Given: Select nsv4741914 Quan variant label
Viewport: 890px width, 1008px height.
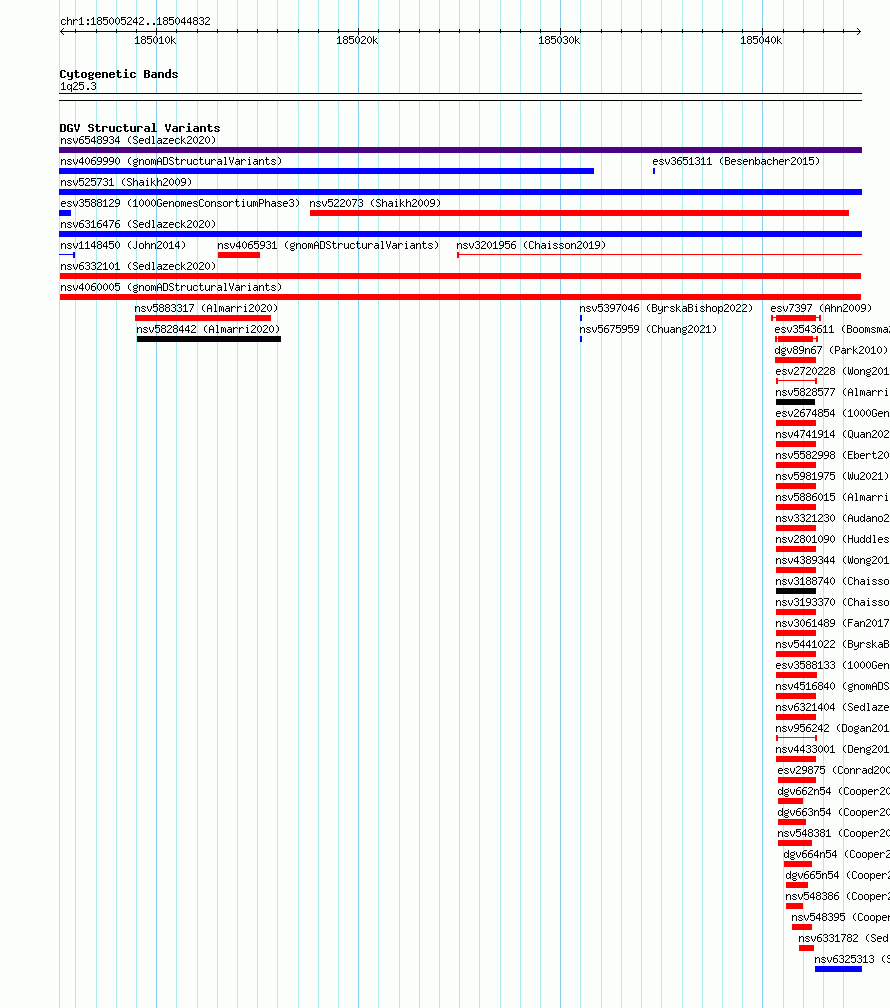Looking at the screenshot, I should coord(833,435).
